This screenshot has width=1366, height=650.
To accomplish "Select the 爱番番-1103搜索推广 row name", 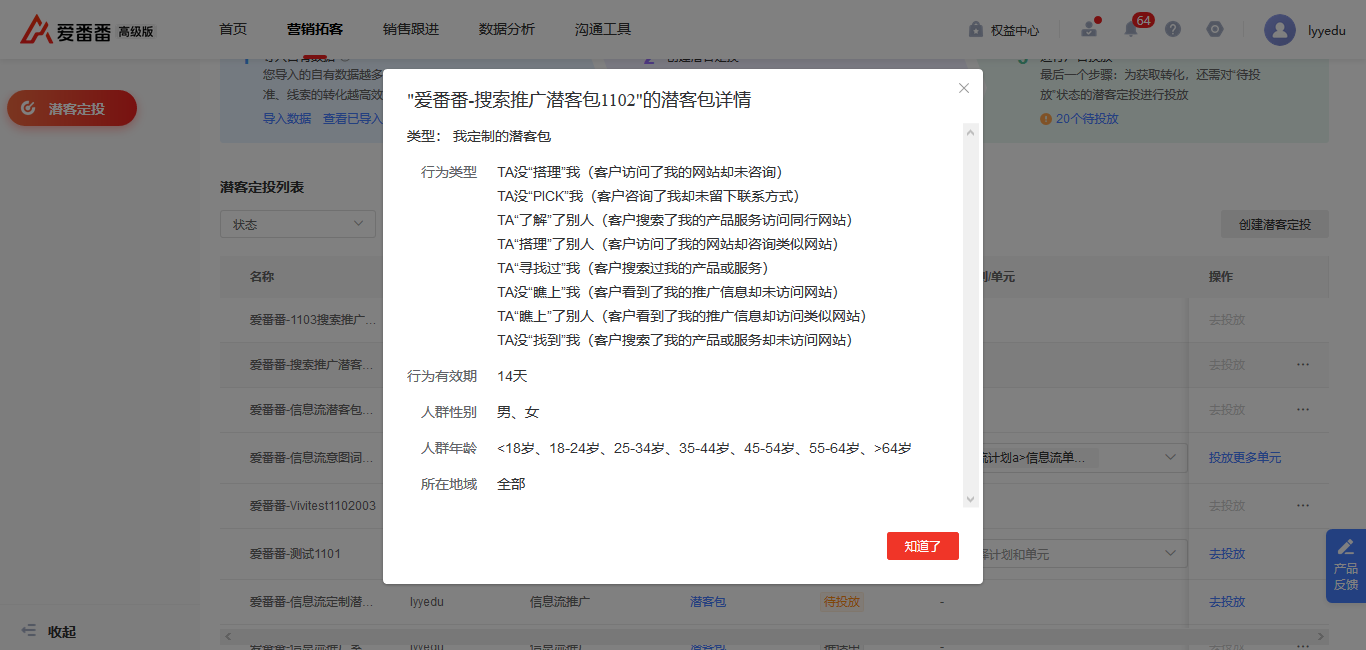I will pos(313,320).
